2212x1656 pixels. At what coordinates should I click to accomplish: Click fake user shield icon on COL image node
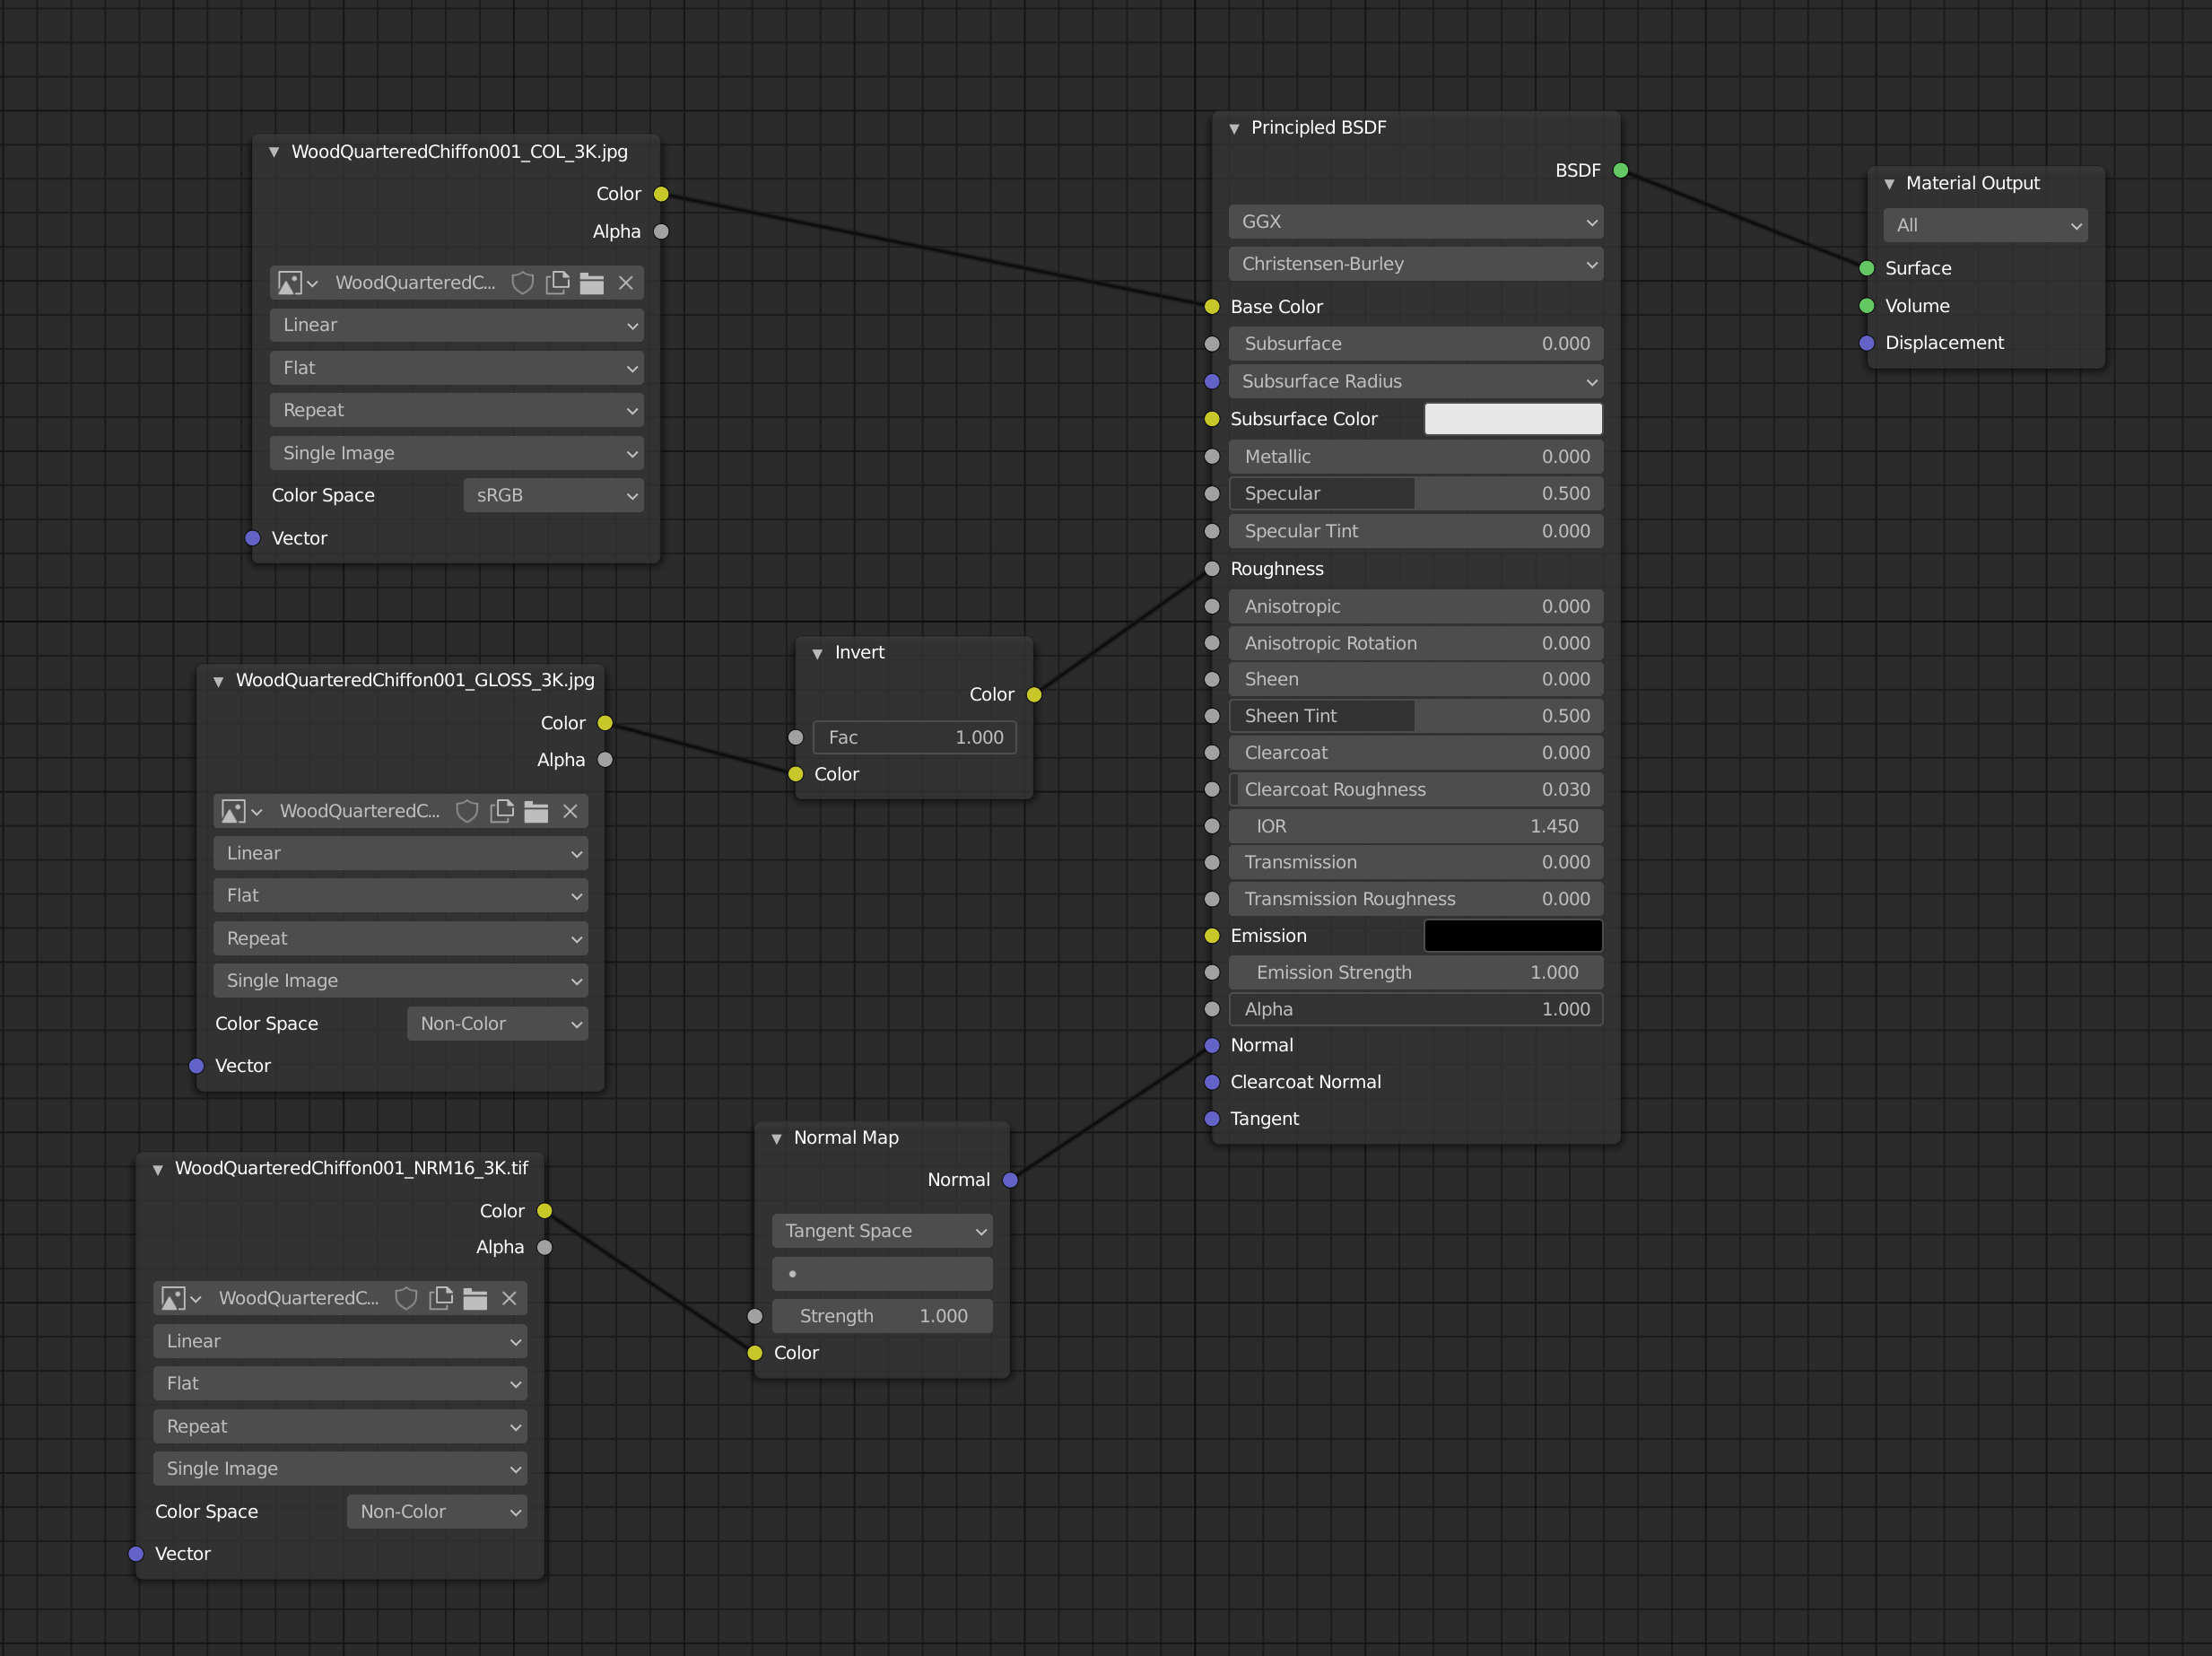pyautogui.click(x=522, y=283)
